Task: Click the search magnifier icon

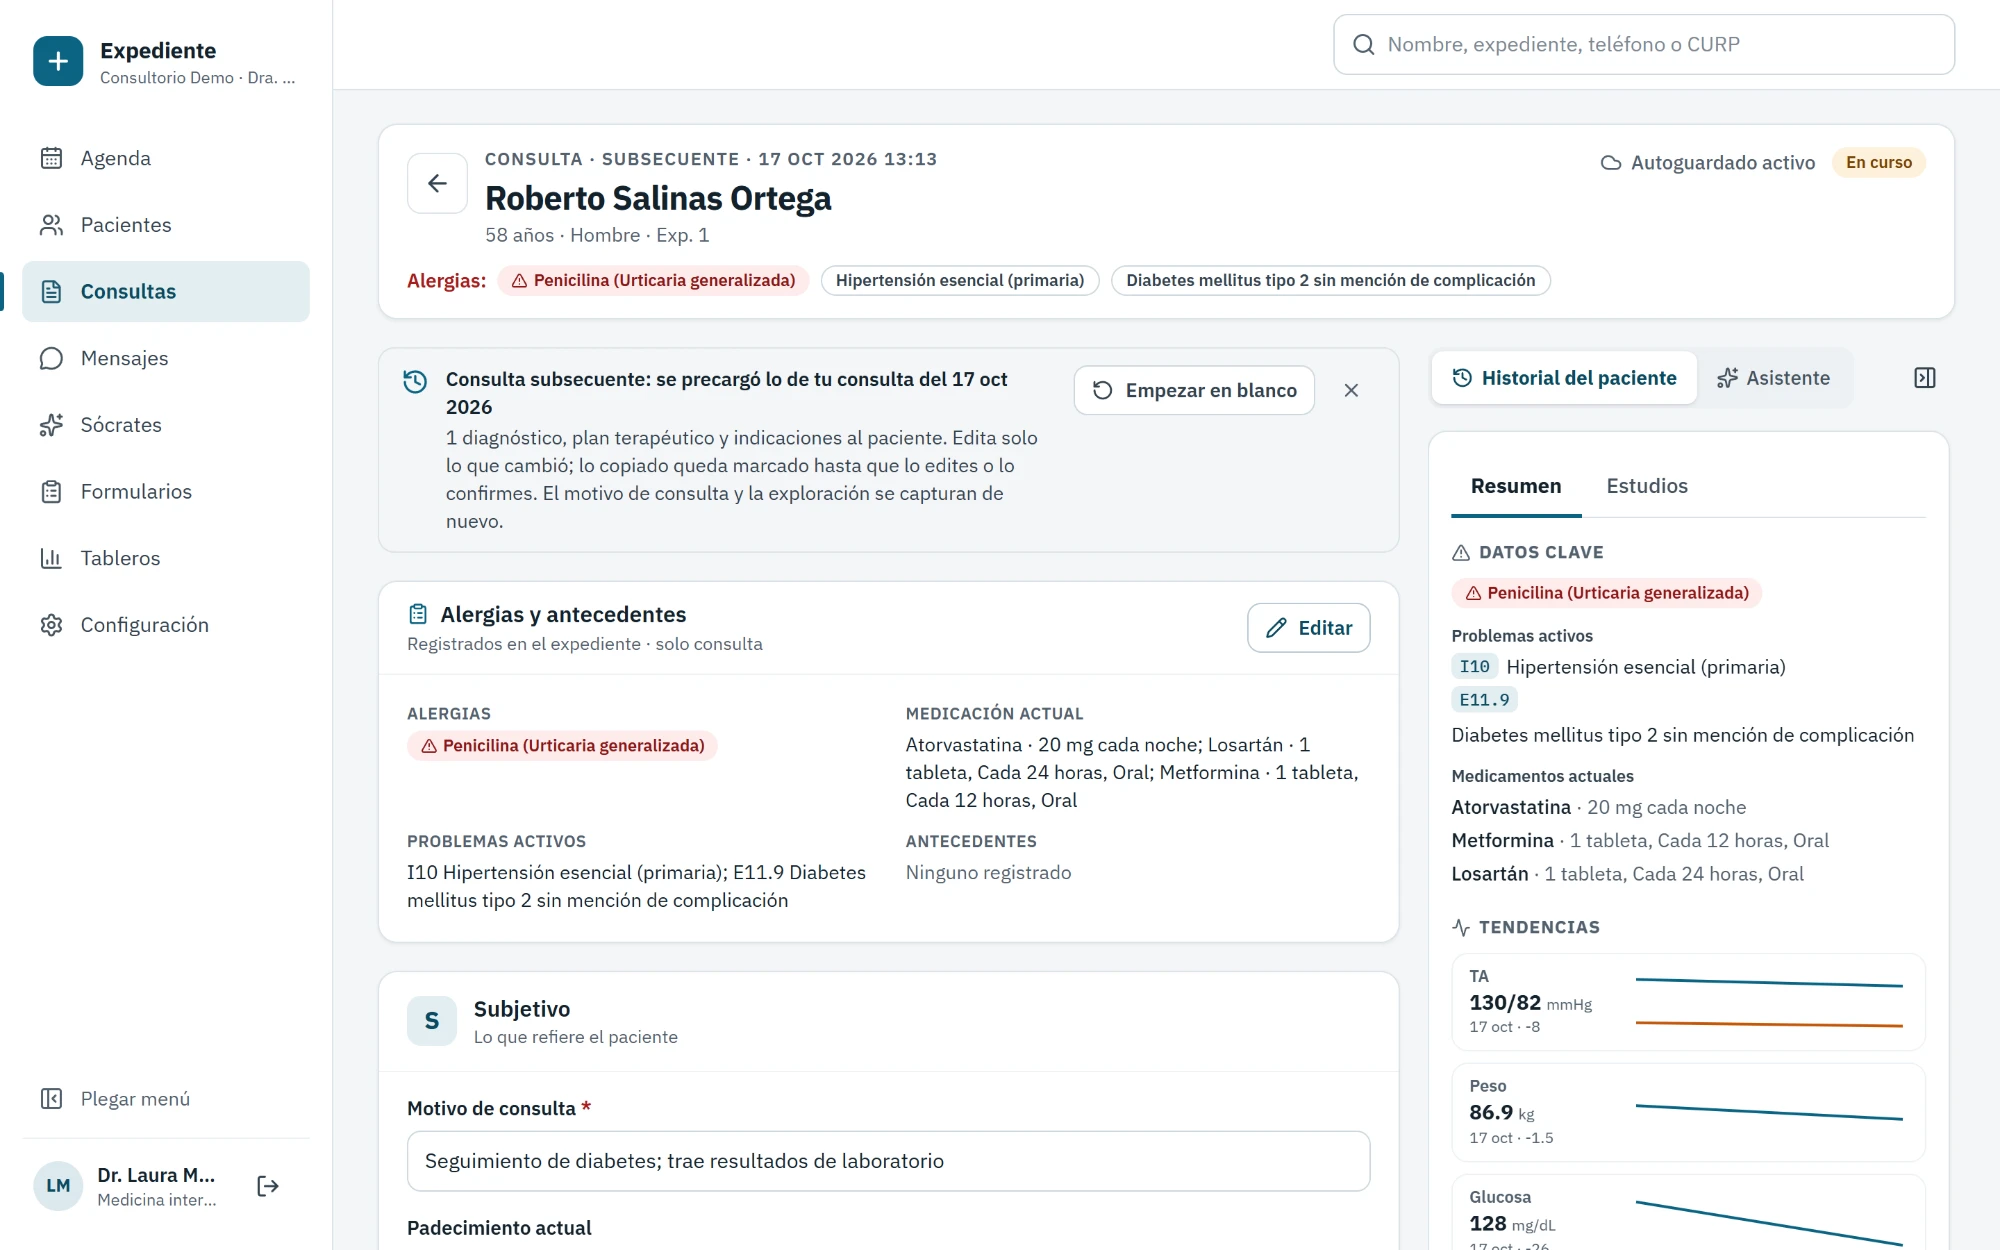Action: point(1364,44)
